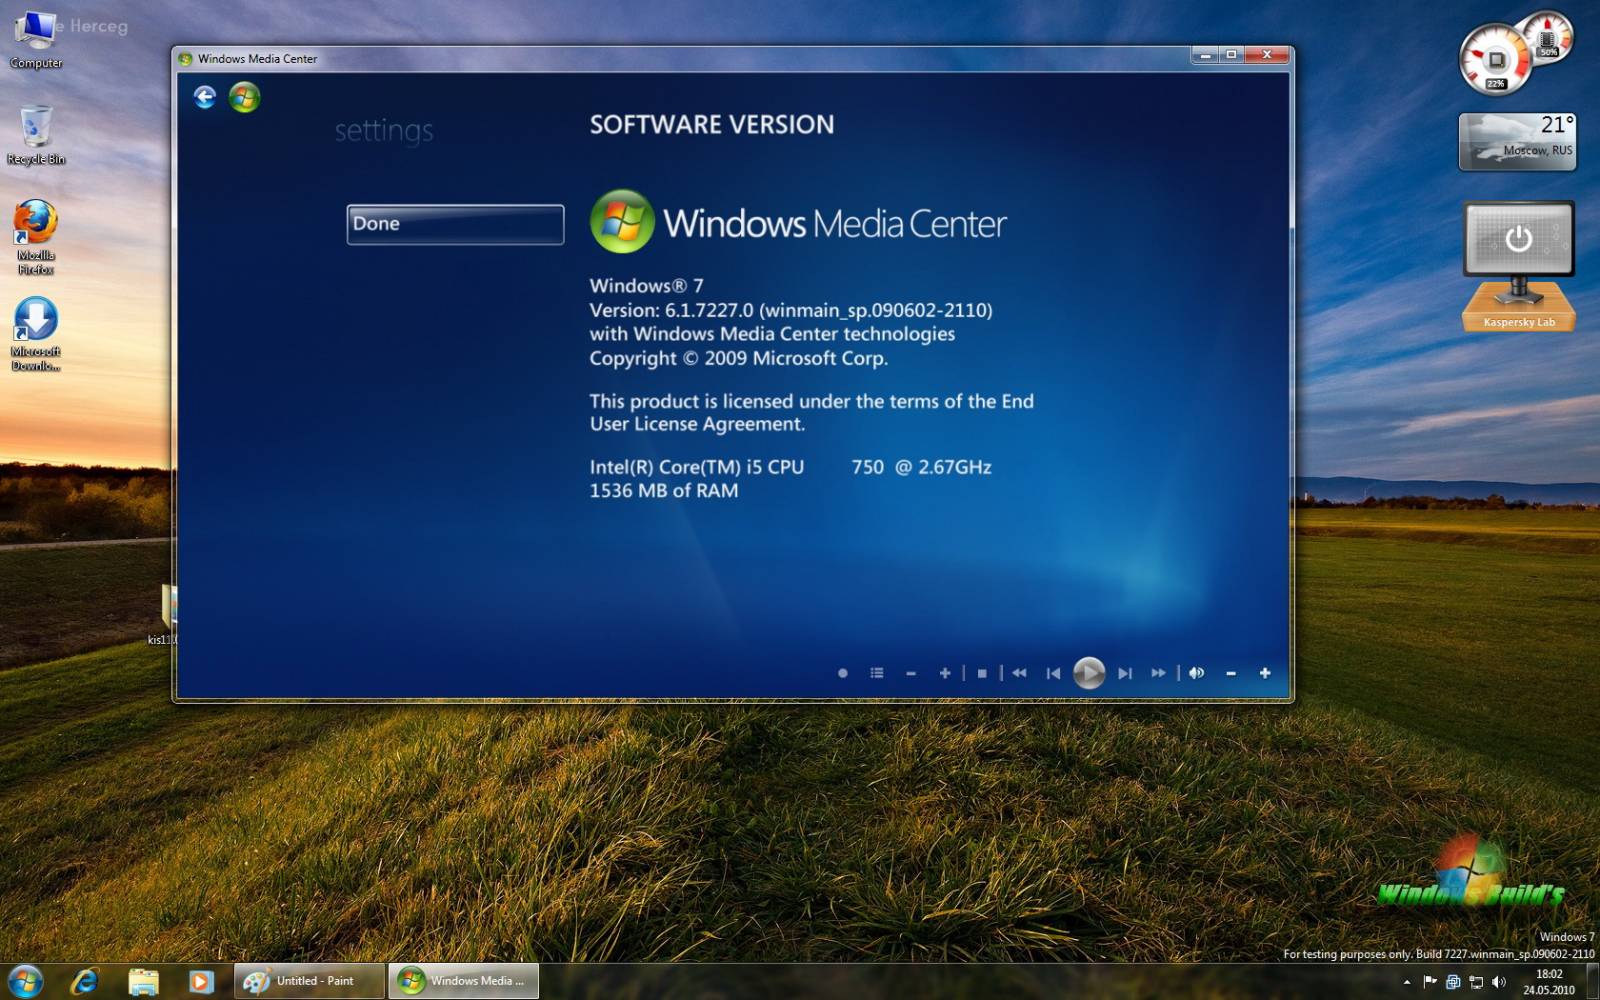Click the blue overlapping-squares tray icon
This screenshot has width=1600, height=1000.
(1453, 982)
